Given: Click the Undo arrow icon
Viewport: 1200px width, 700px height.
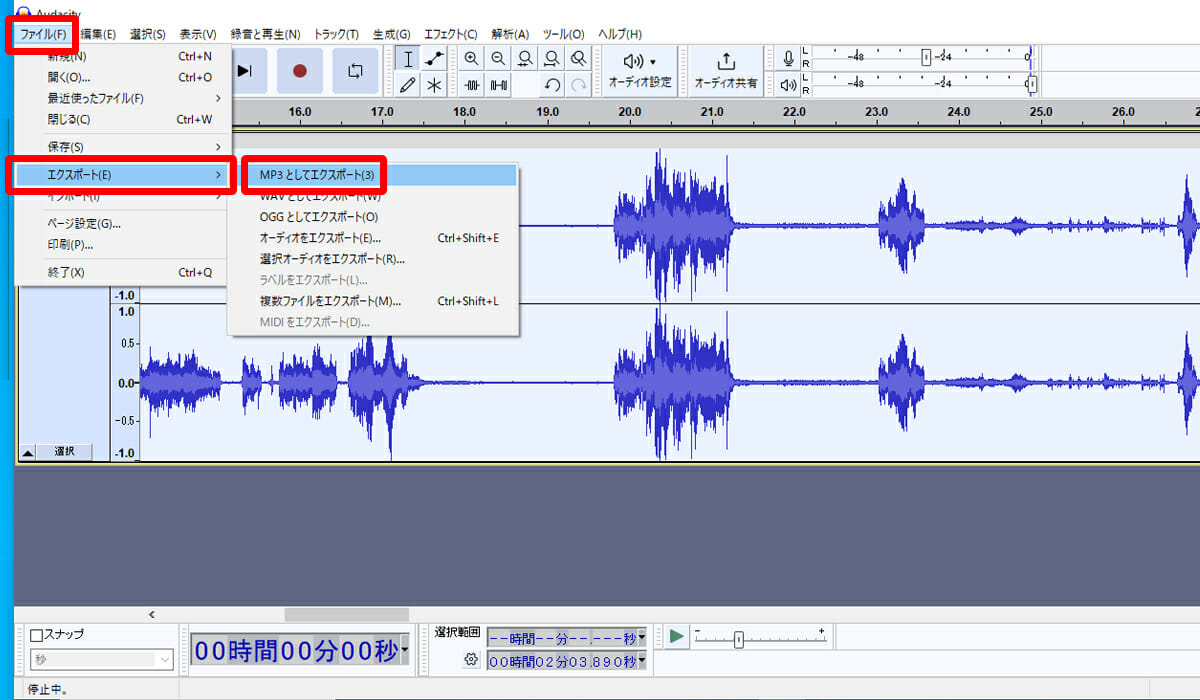Looking at the screenshot, I should (x=552, y=85).
